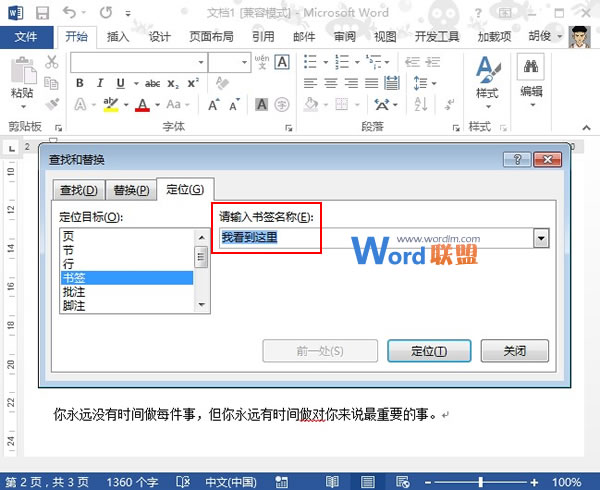The width and height of the screenshot is (600, 490).
Task: Click the Character Border A icon
Action: (x=282, y=62)
